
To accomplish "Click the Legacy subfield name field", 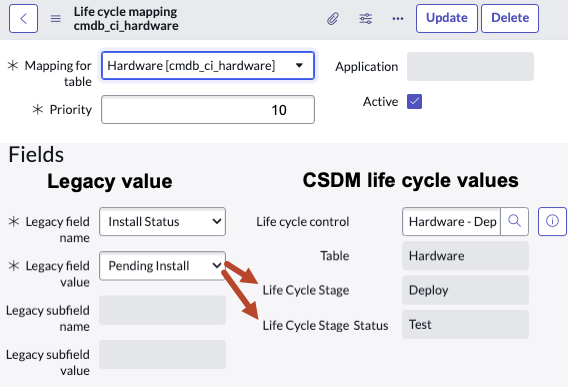I will 162,310.
